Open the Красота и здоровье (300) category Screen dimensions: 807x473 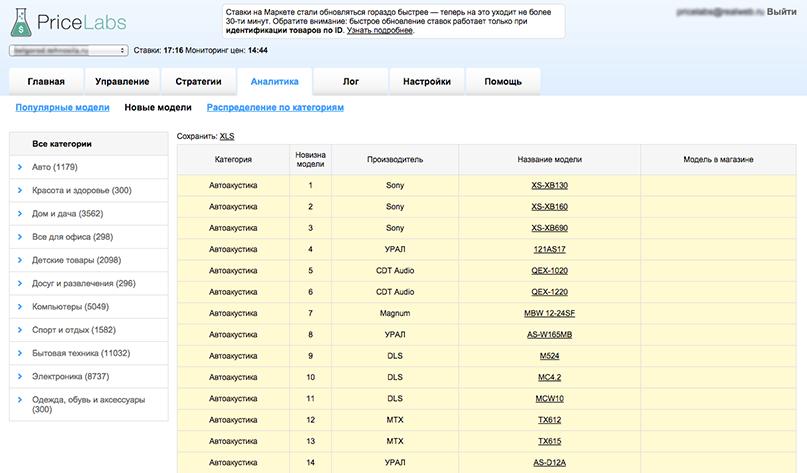click(x=82, y=190)
